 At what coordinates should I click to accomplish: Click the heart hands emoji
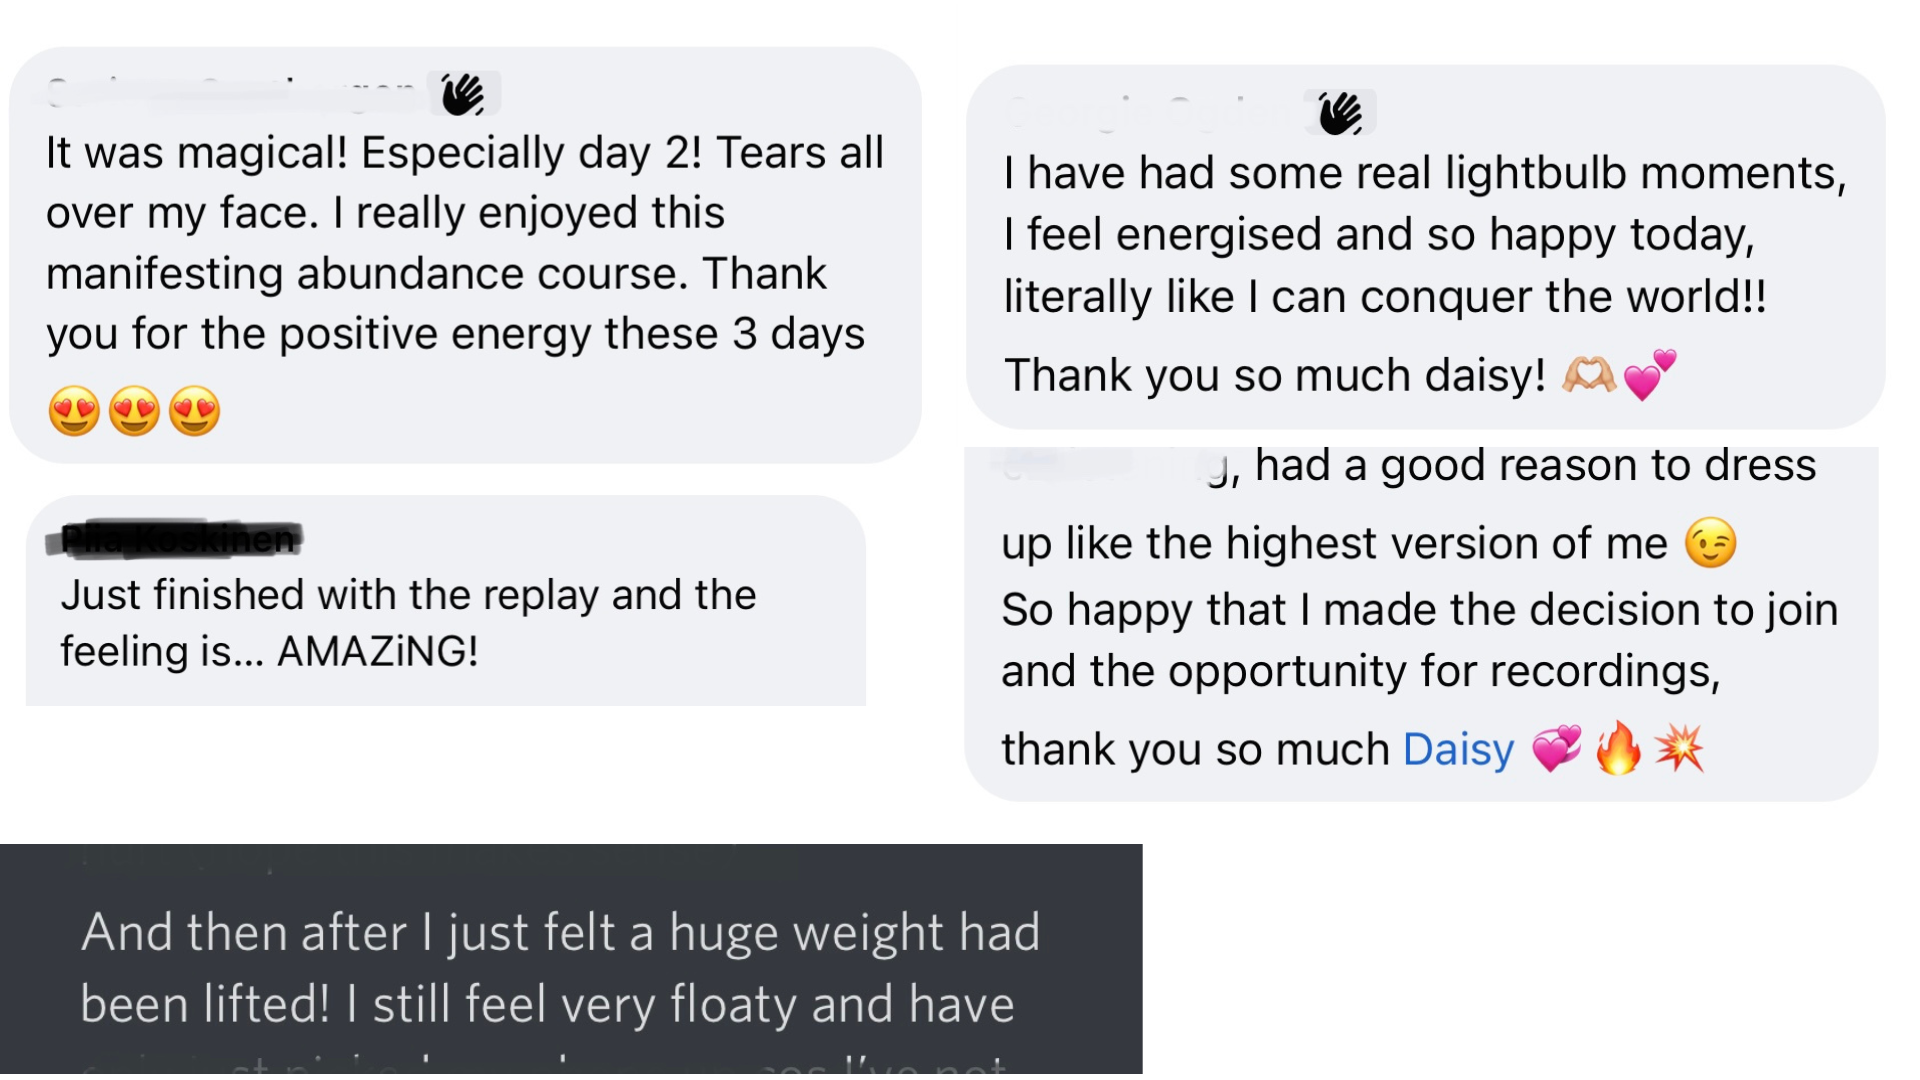pyautogui.click(x=1589, y=375)
